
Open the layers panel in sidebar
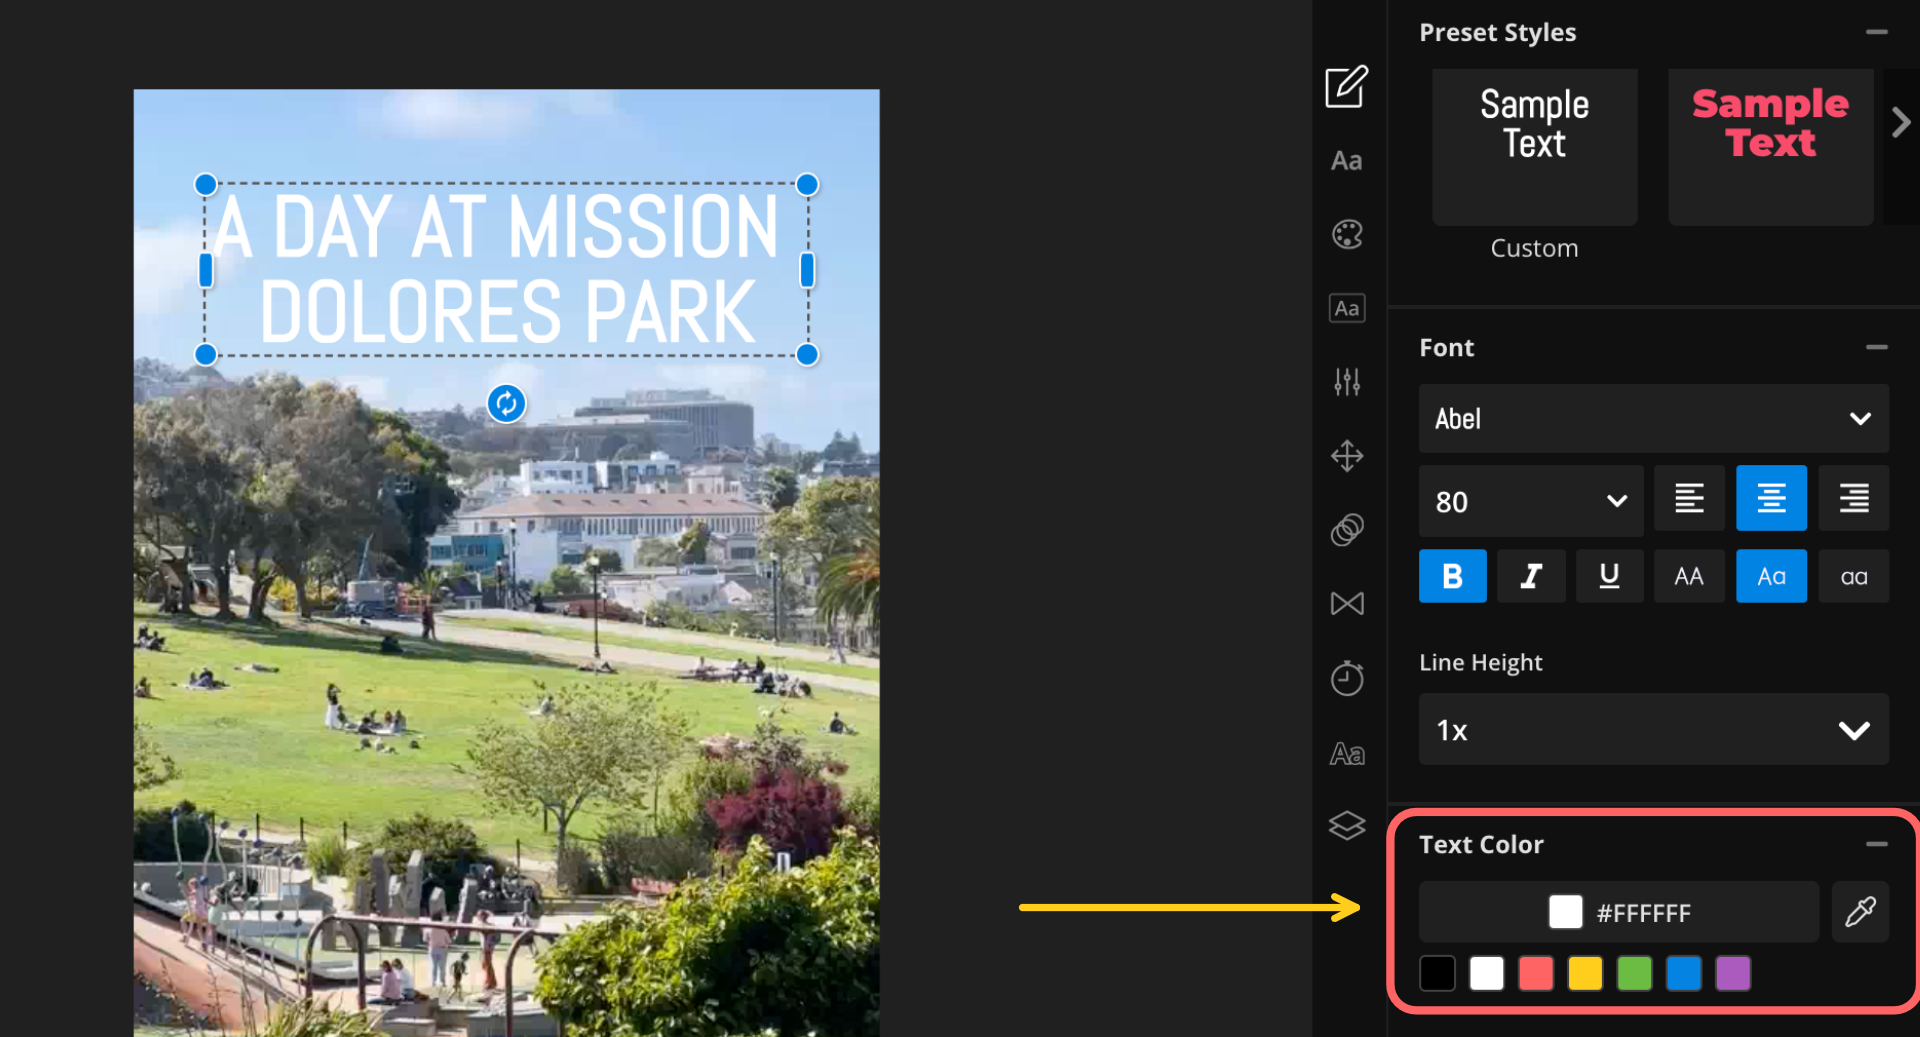point(1347,825)
